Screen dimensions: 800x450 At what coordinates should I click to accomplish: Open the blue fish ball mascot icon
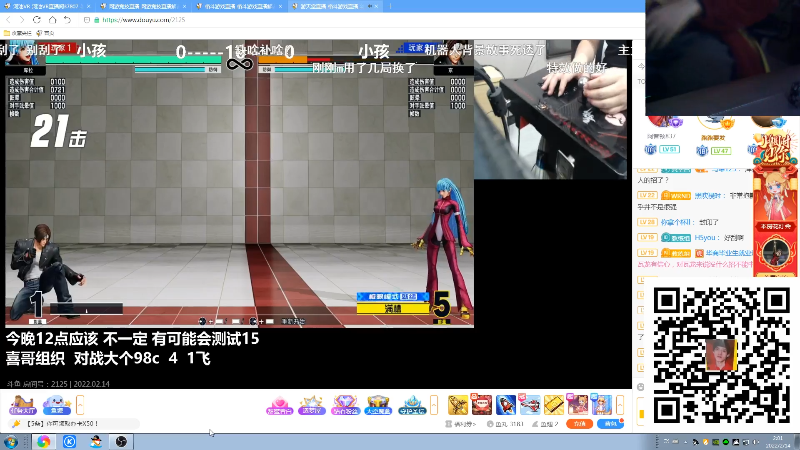57,405
